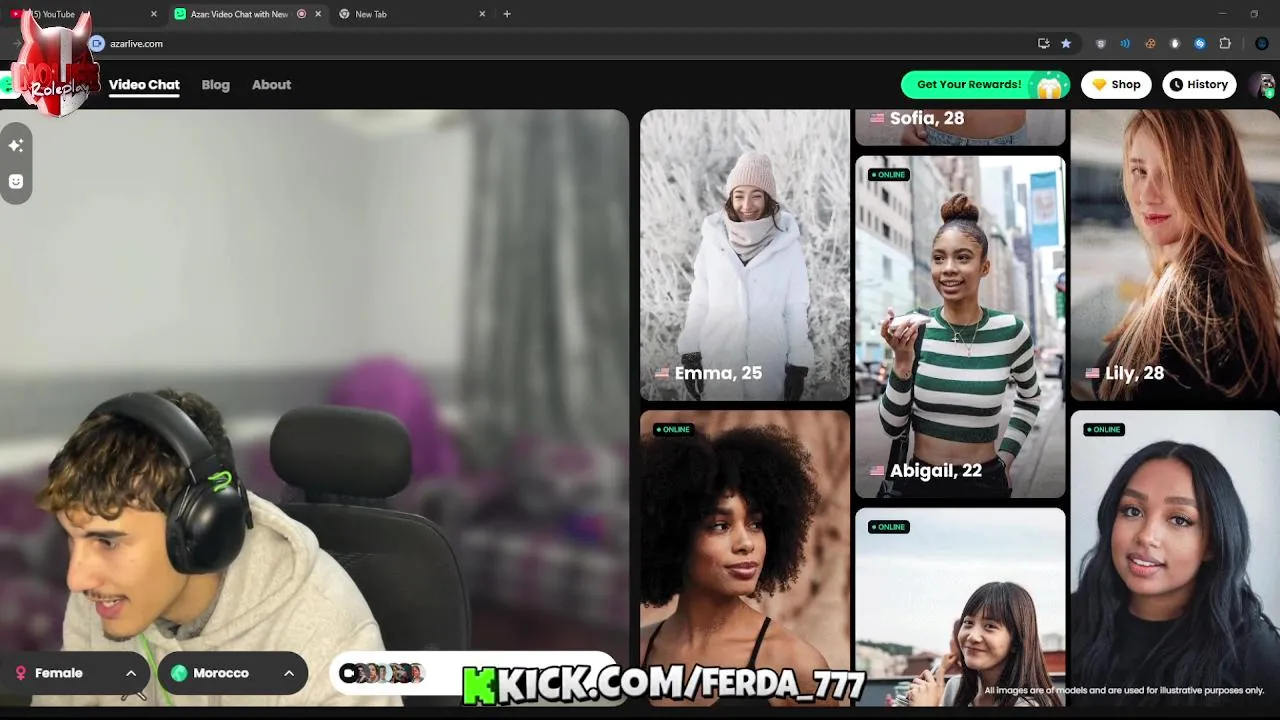The image size is (1280, 720).
Task: Click the gift box icon on Rewards button
Action: (x=1049, y=87)
